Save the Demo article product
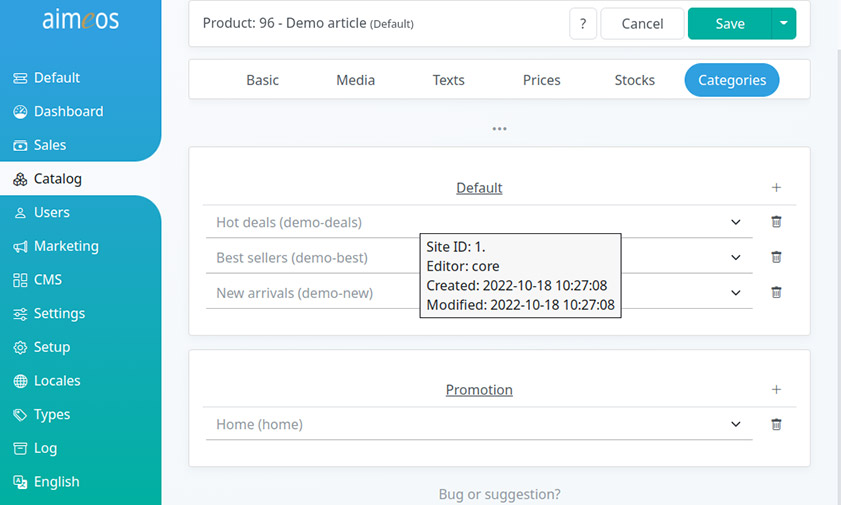This screenshot has width=841, height=505. click(729, 24)
